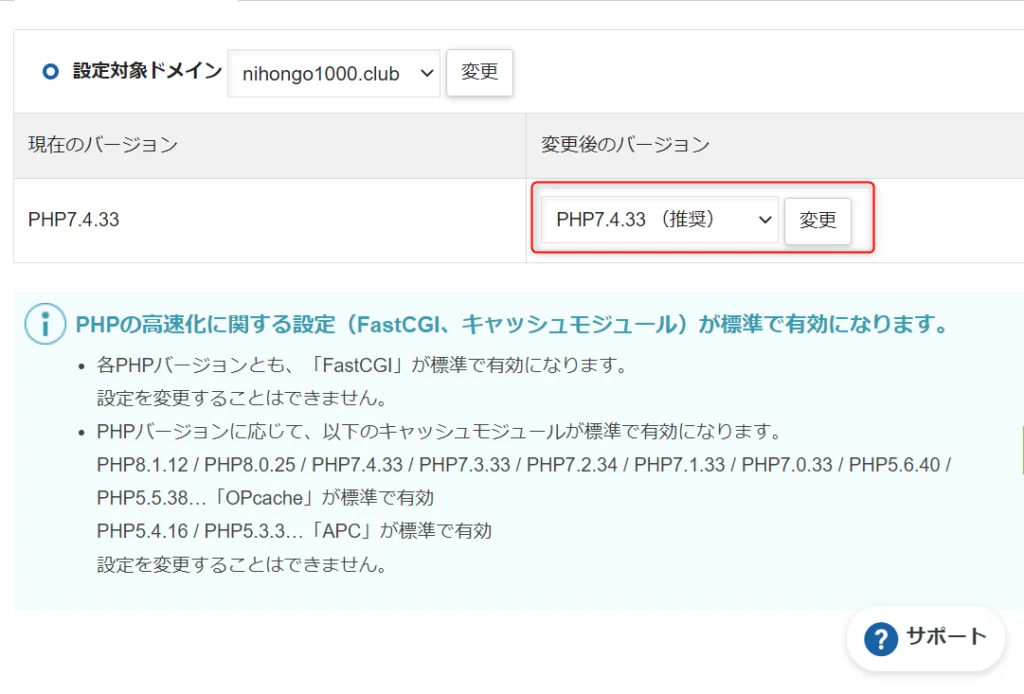
Task: Click the line PHP5.4.16 / PHP5.3.3…「APC」
Action: pyautogui.click(x=294, y=531)
